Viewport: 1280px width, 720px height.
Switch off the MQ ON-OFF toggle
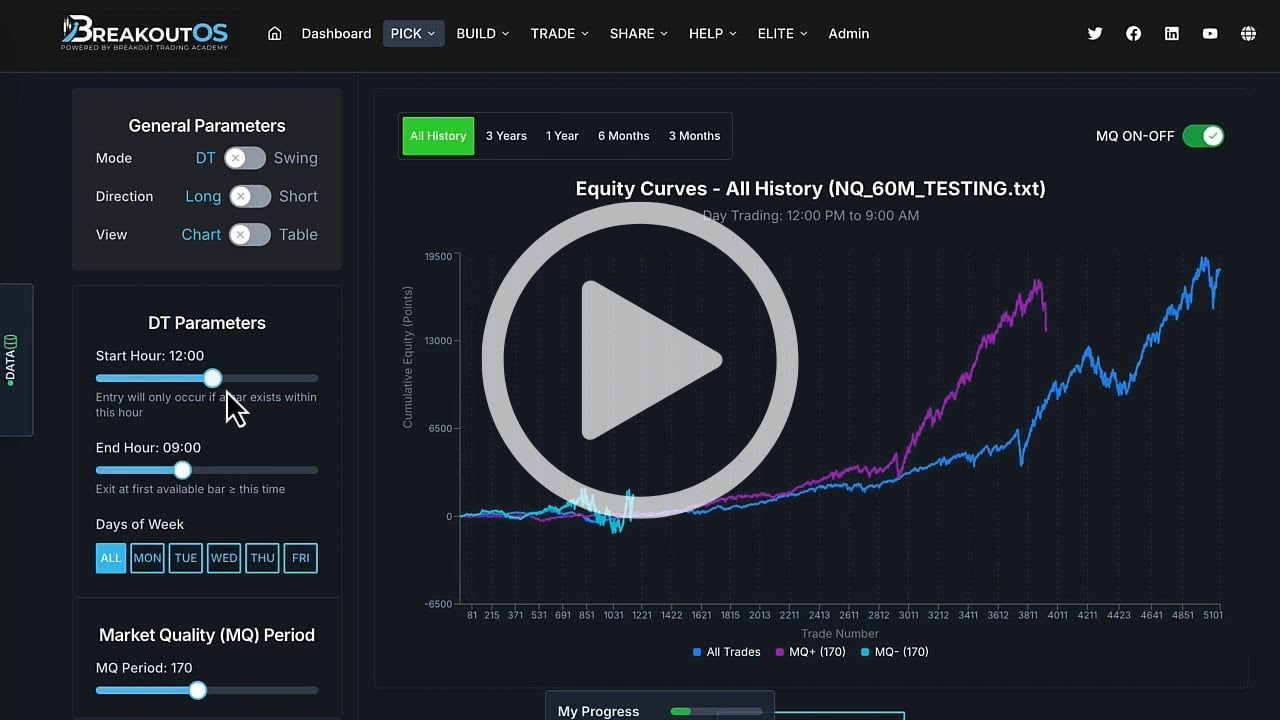tap(1203, 136)
